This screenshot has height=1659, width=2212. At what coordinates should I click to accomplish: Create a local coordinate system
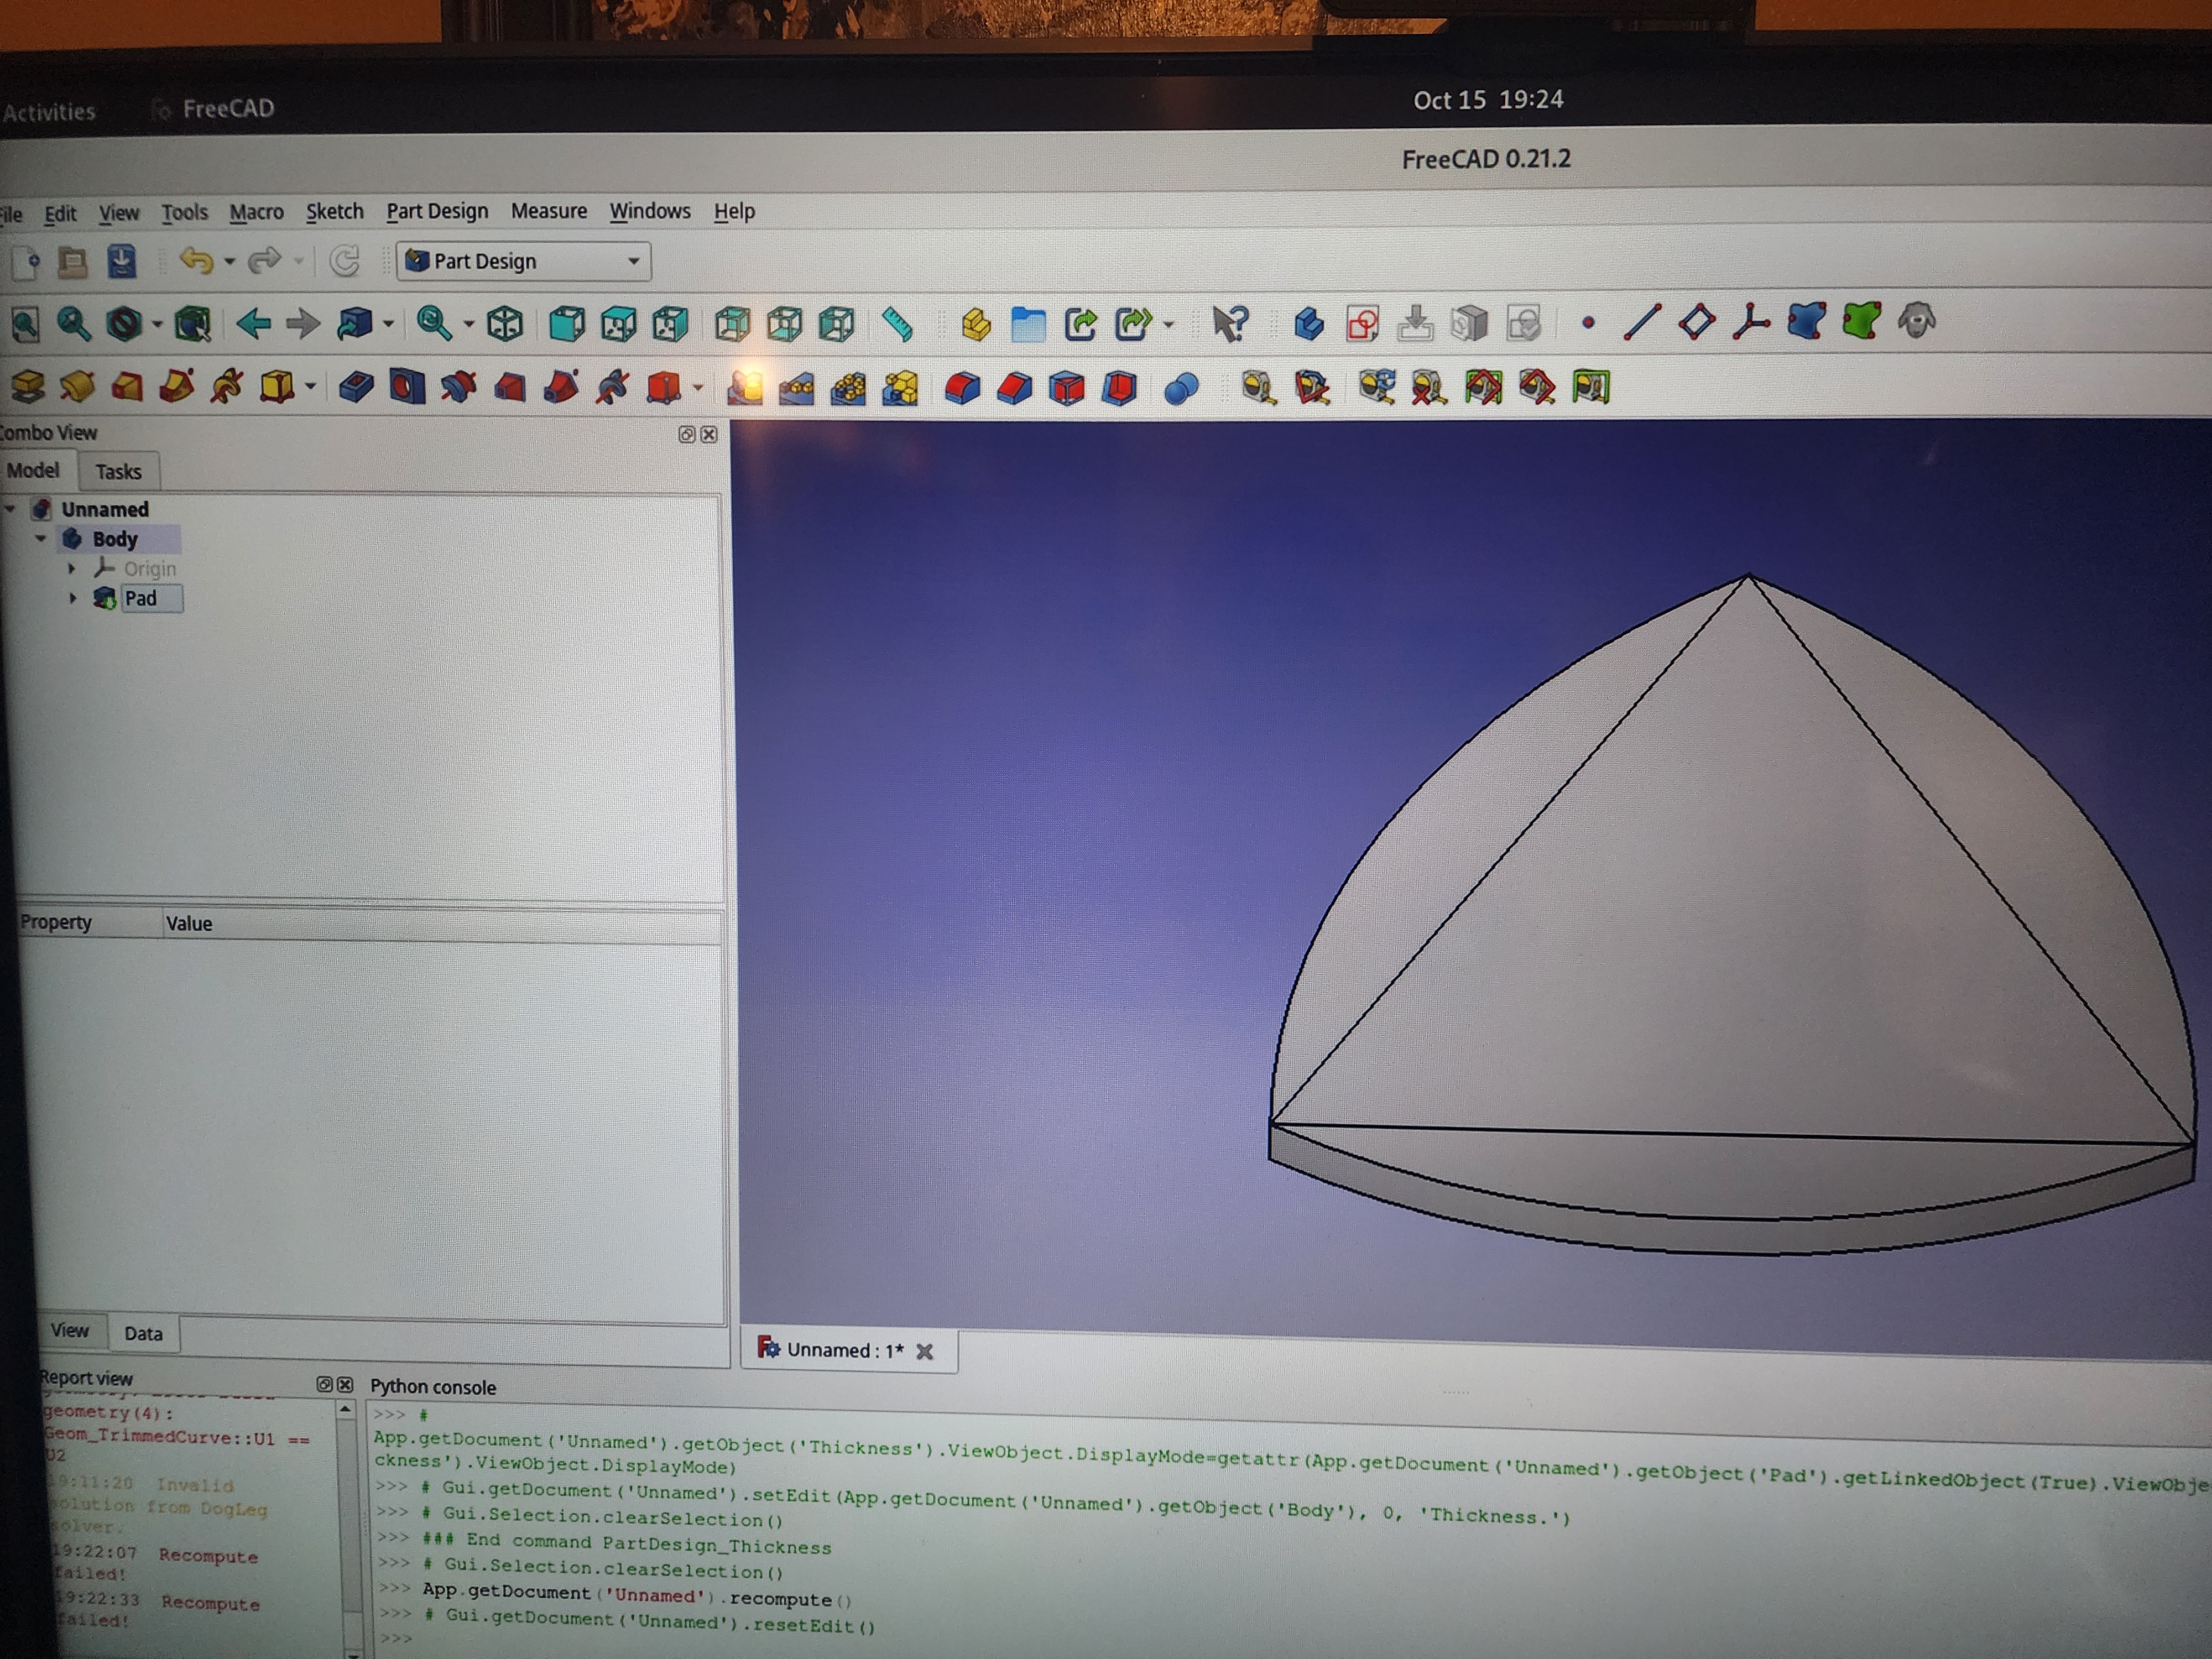1751,322
